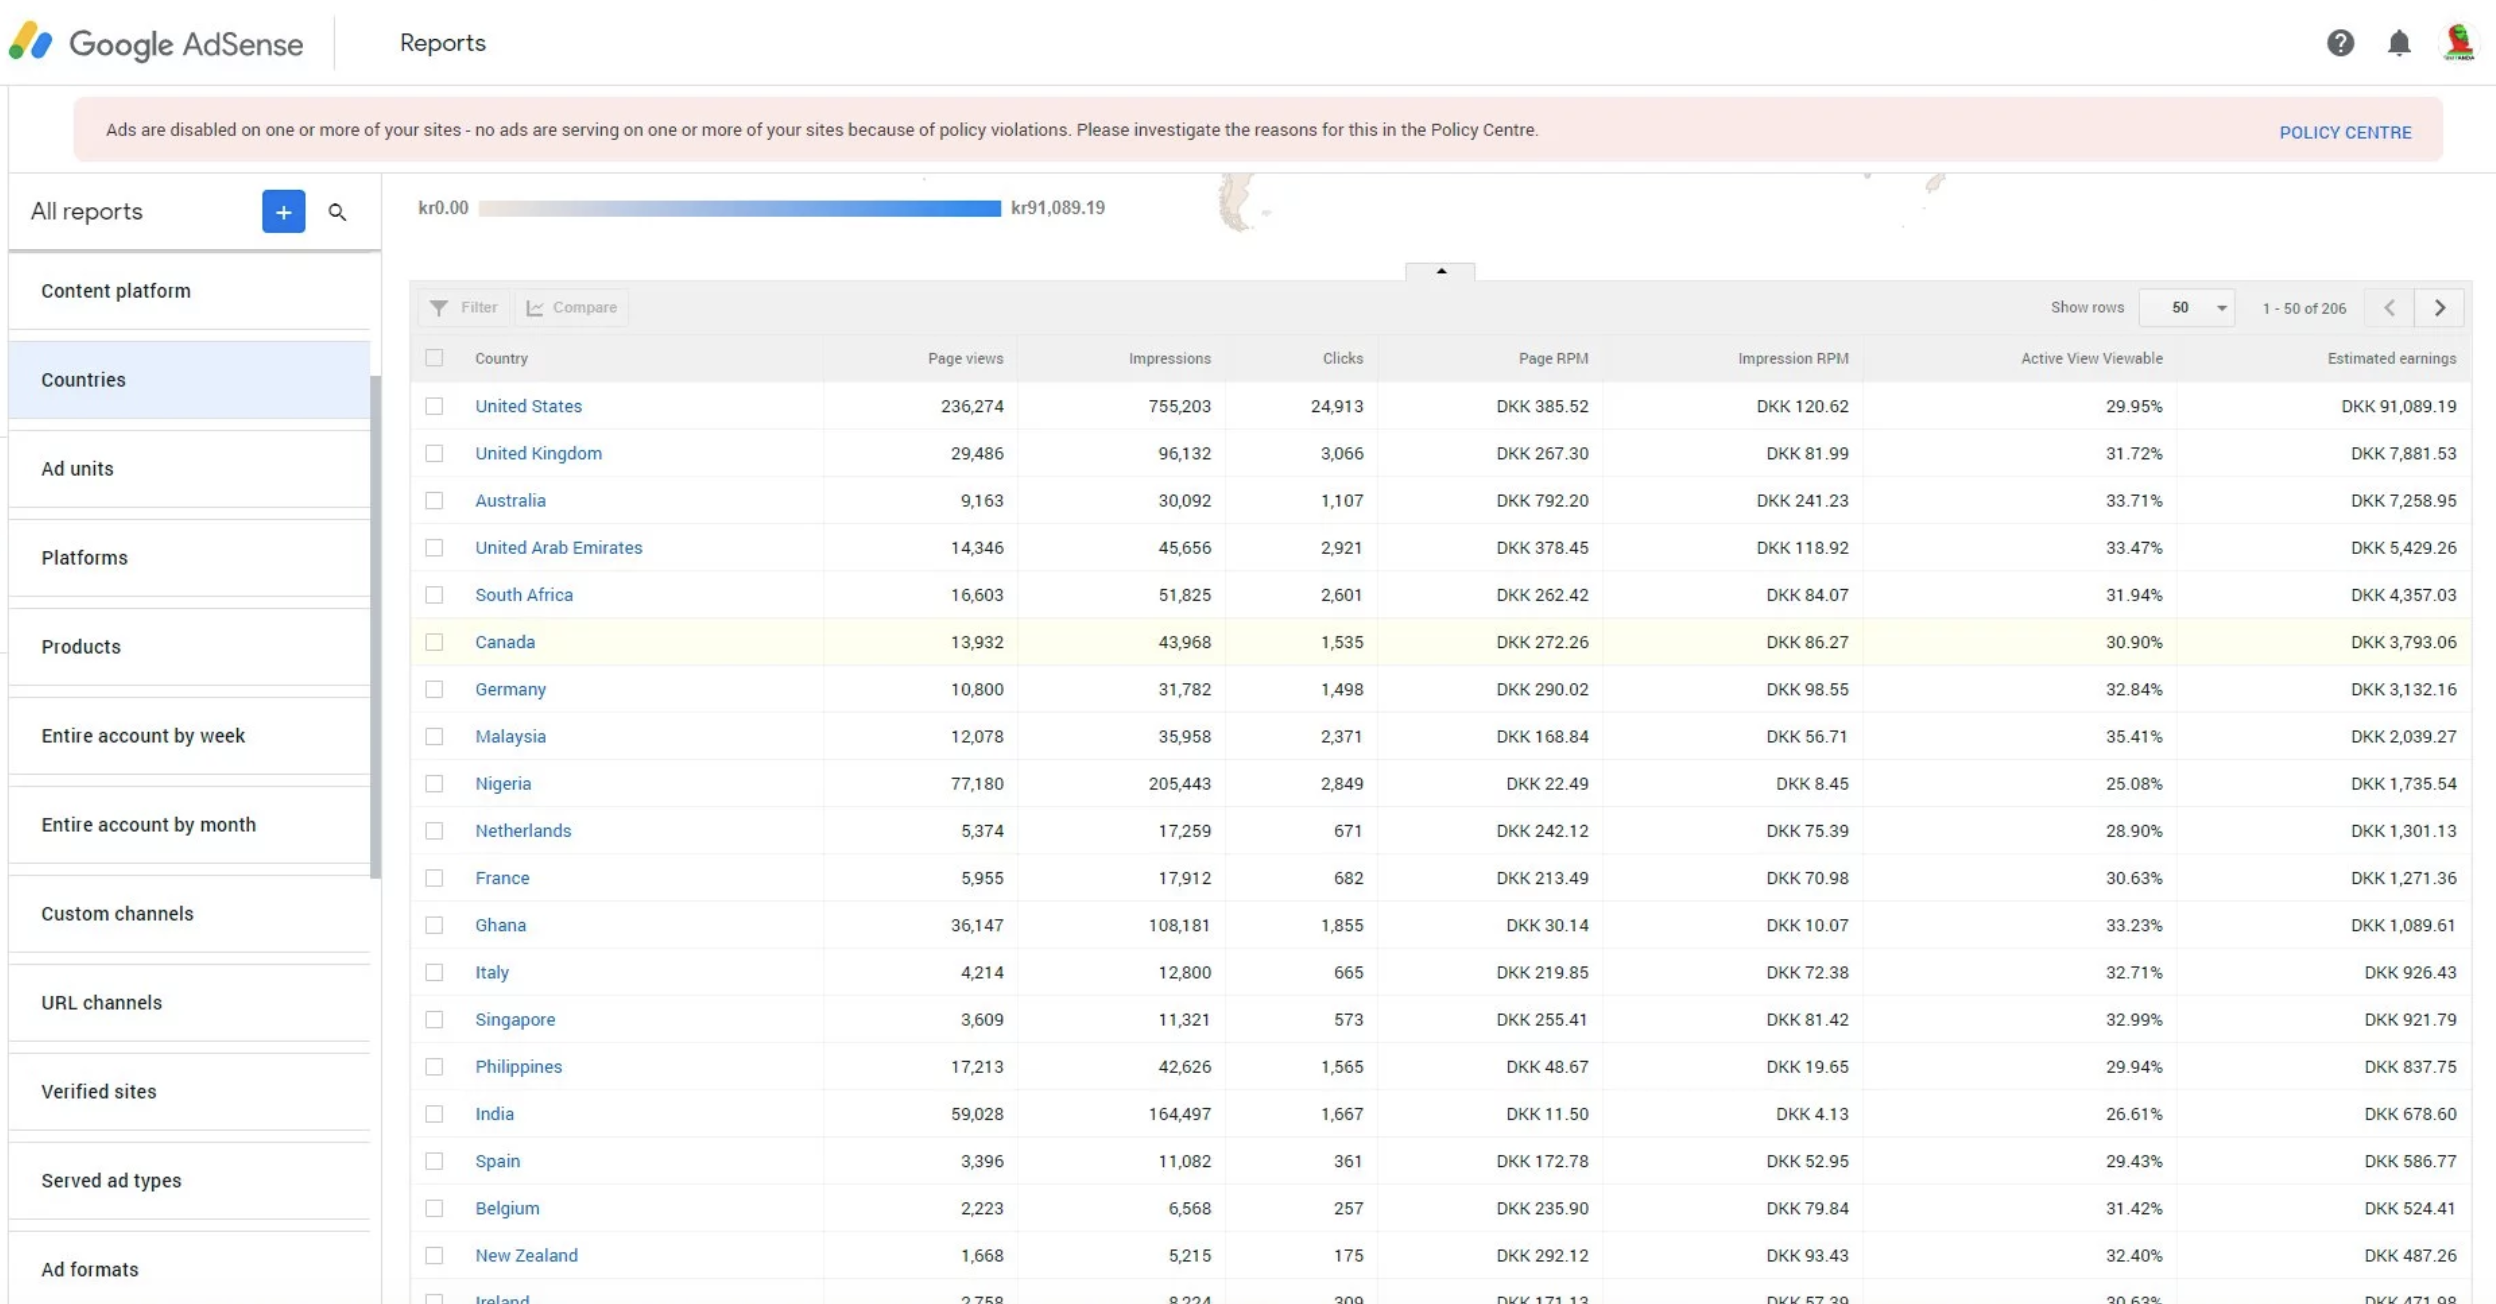Click the DKK 91,089.19 earnings cell
This screenshot has height=1304, width=2496.
2398,406
